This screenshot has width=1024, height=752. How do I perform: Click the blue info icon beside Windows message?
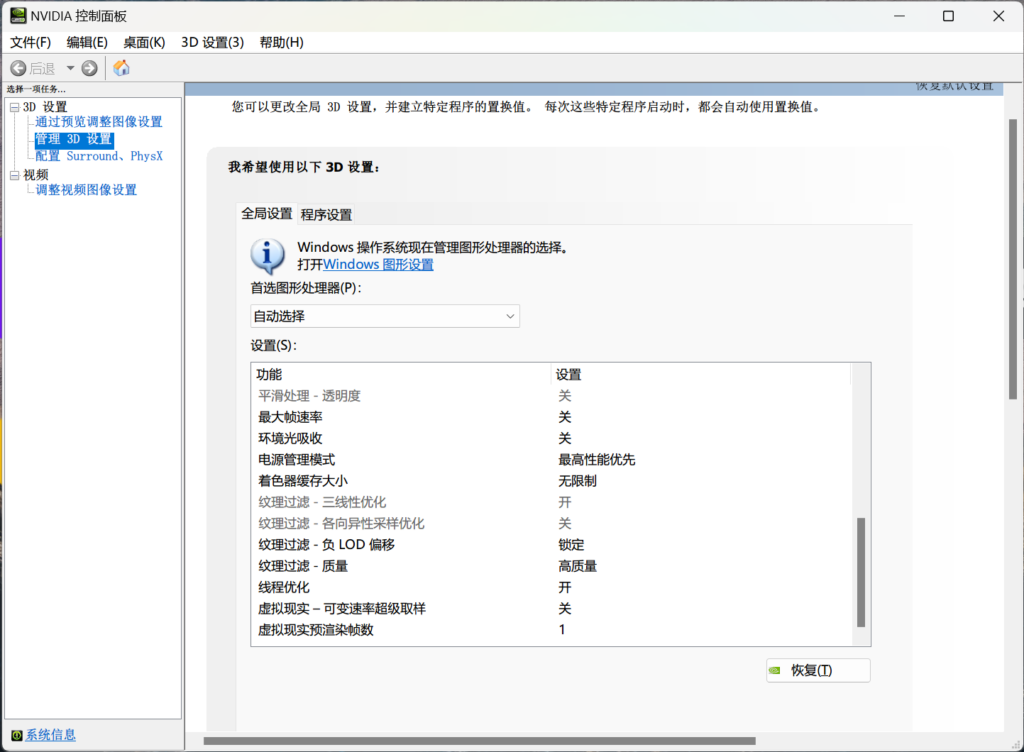[x=267, y=256]
